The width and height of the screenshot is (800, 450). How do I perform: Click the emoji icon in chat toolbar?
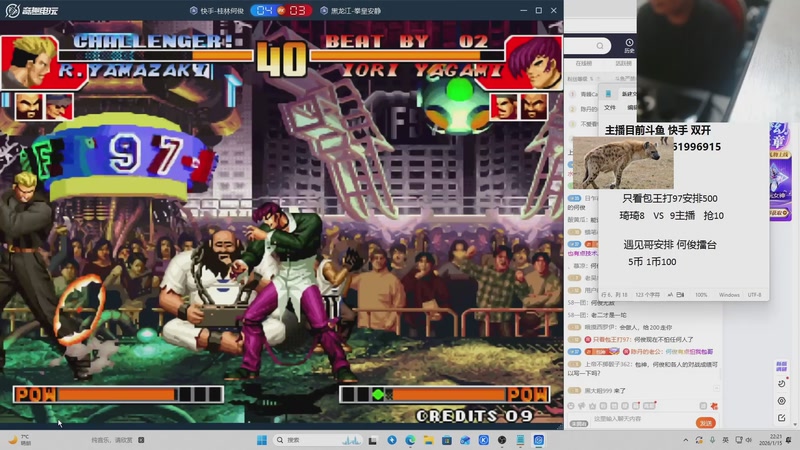pyautogui.click(x=571, y=406)
